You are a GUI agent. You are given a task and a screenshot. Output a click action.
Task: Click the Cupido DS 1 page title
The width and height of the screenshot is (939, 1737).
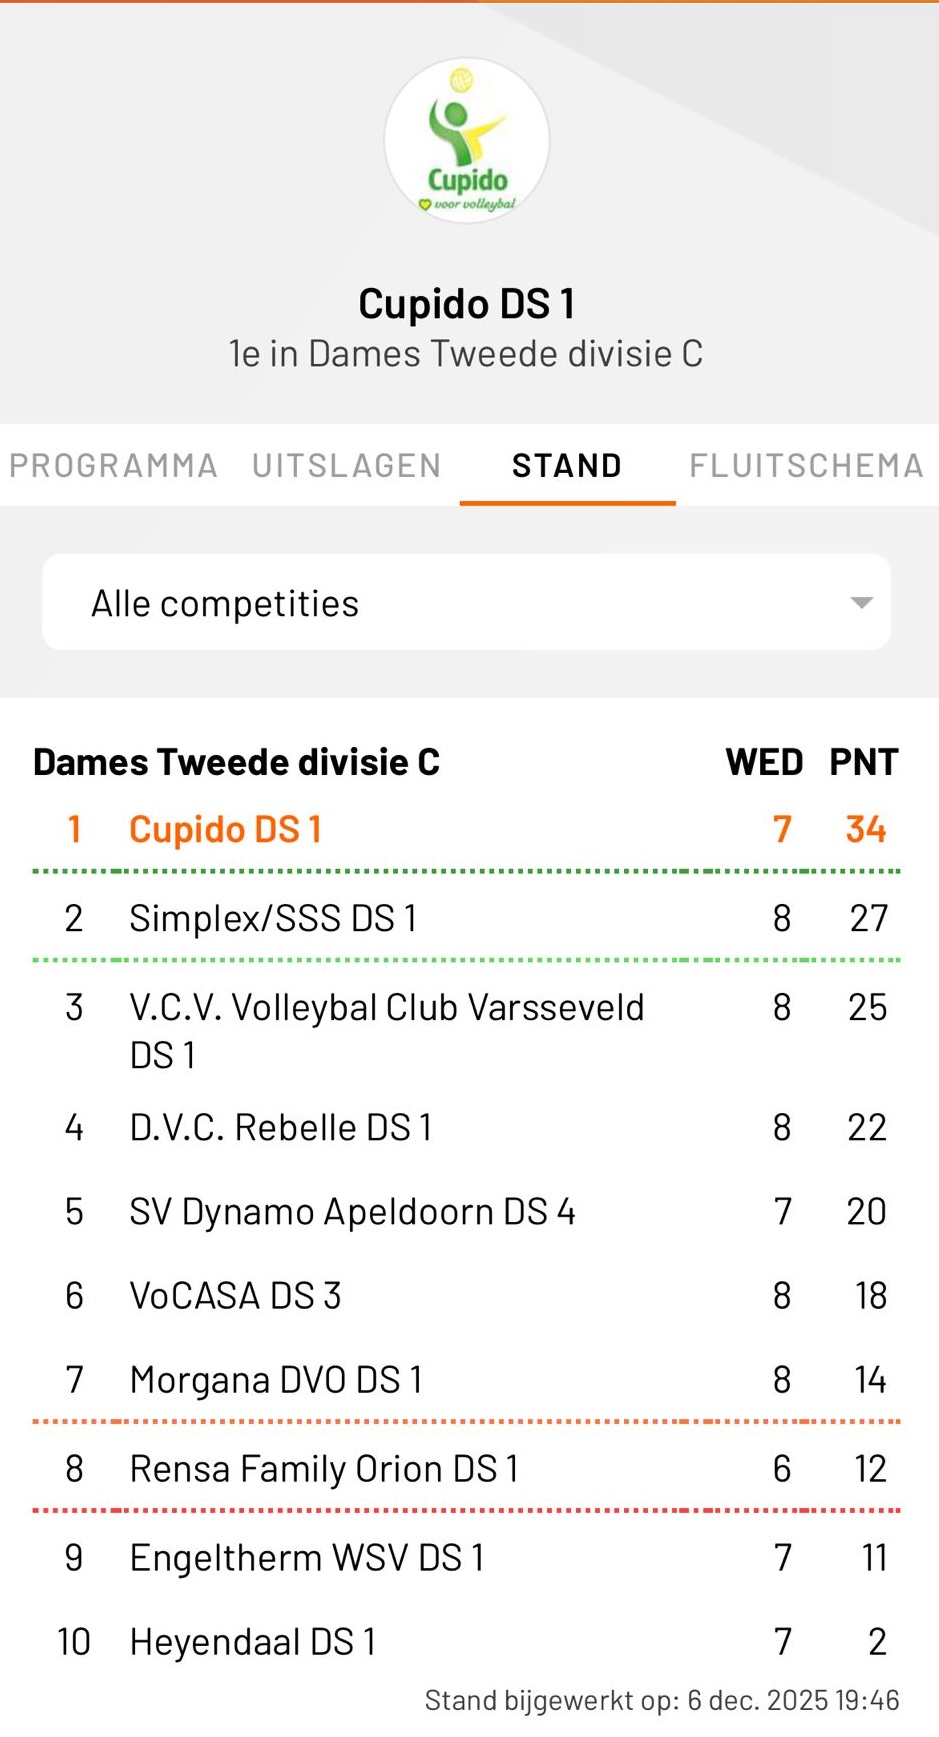click(x=467, y=304)
